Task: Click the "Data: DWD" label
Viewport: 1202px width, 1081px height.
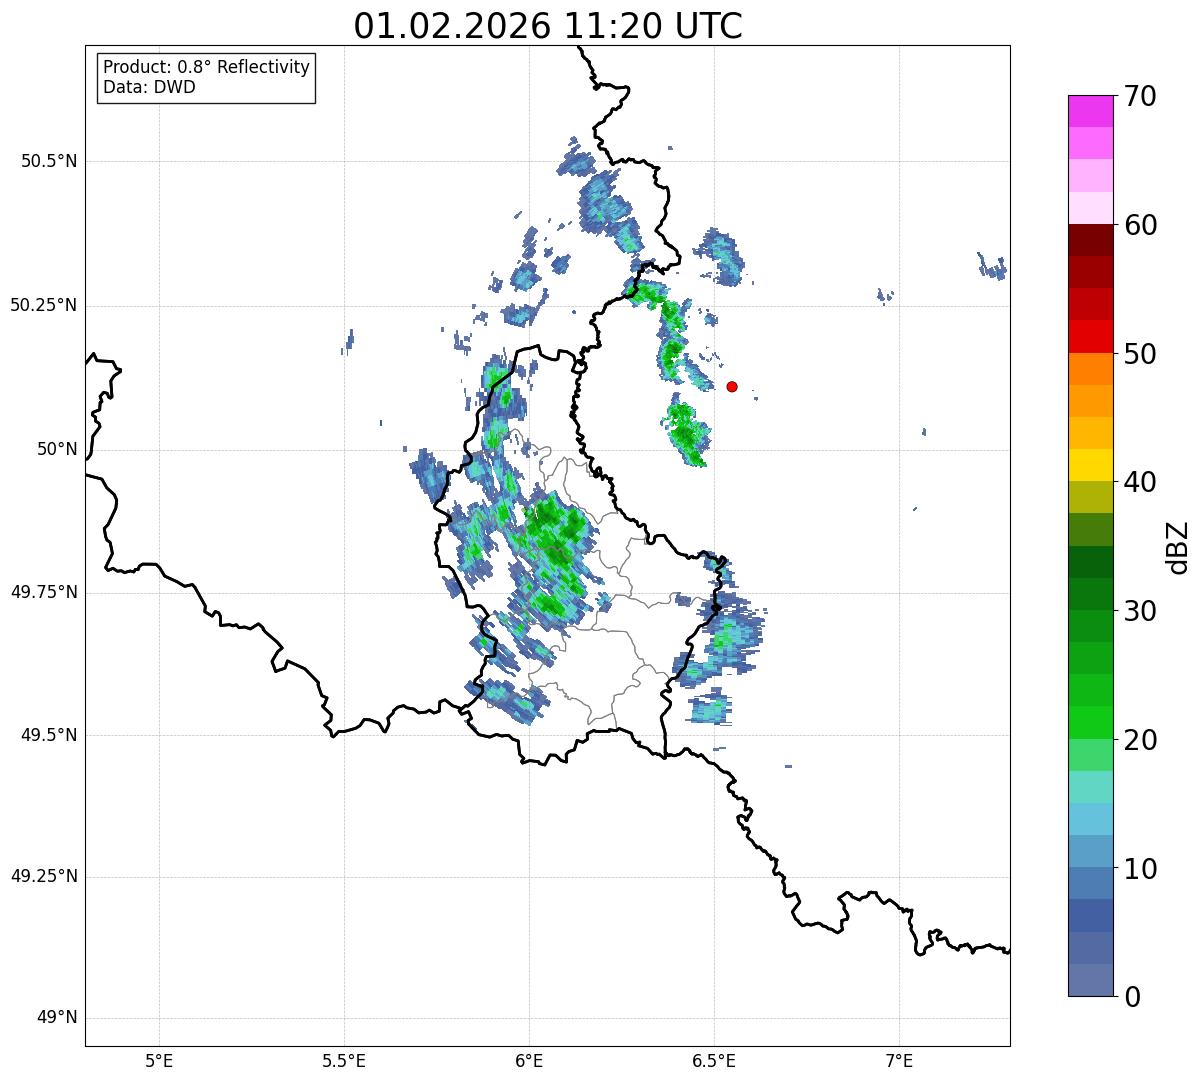Action: [x=149, y=87]
